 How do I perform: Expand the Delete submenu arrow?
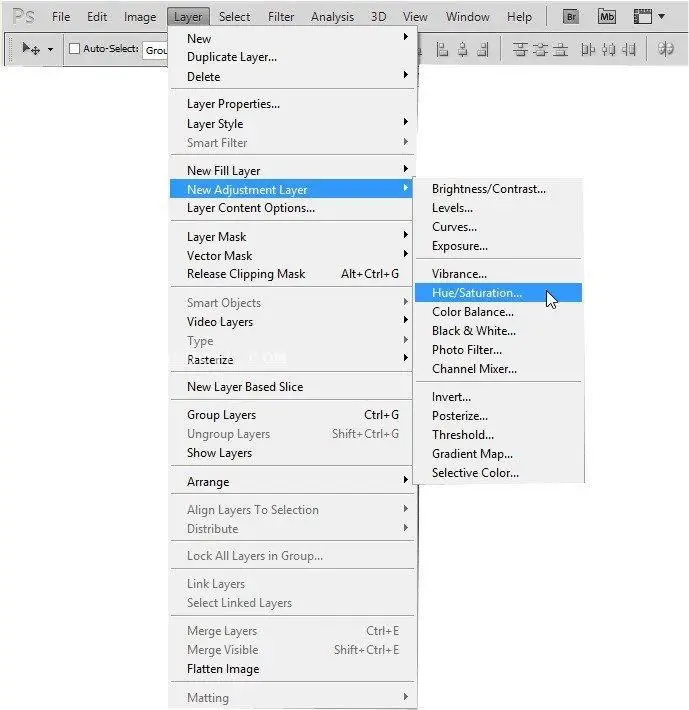[x=406, y=74]
